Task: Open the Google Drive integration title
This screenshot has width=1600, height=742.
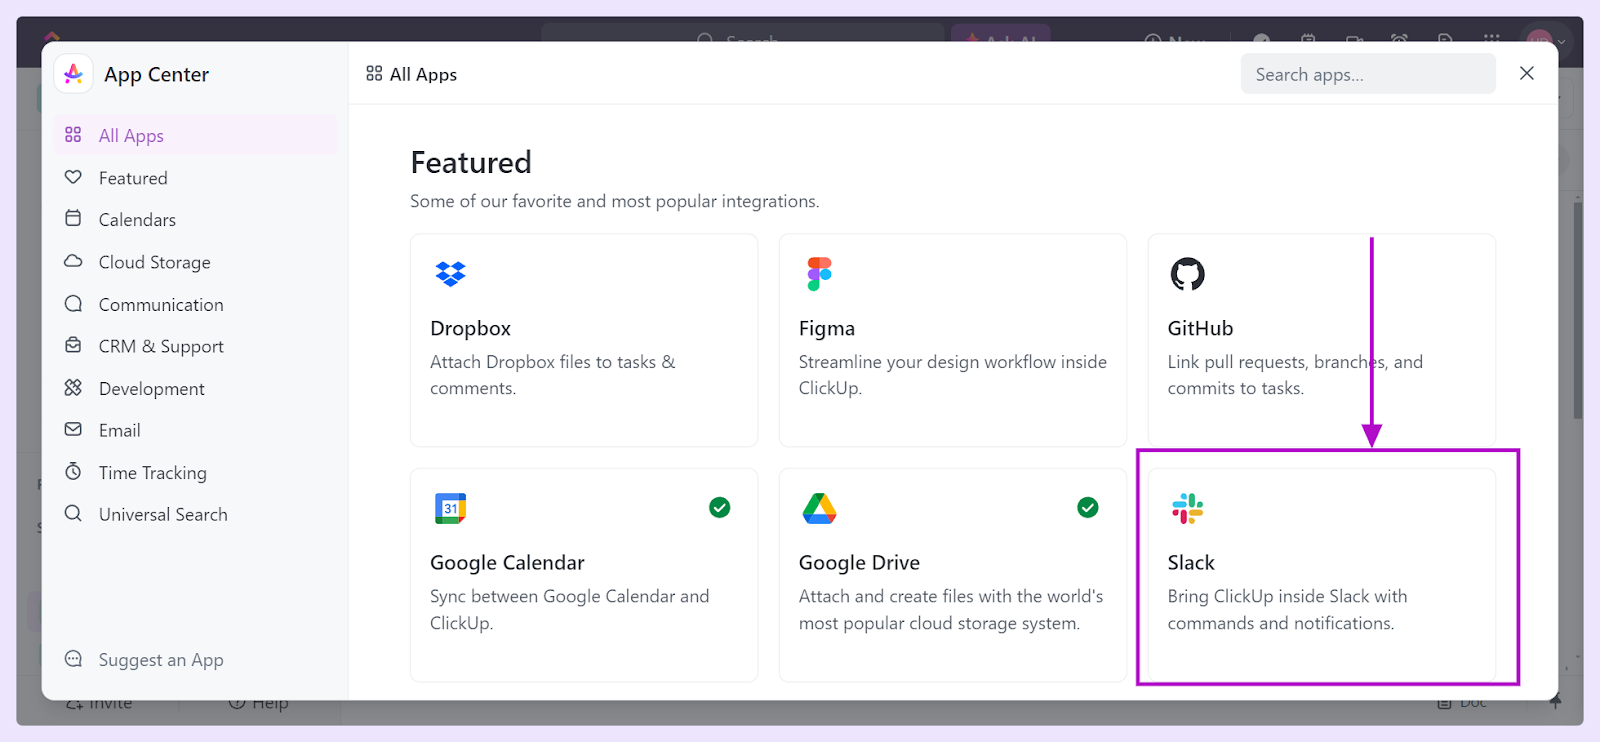Action: (859, 562)
